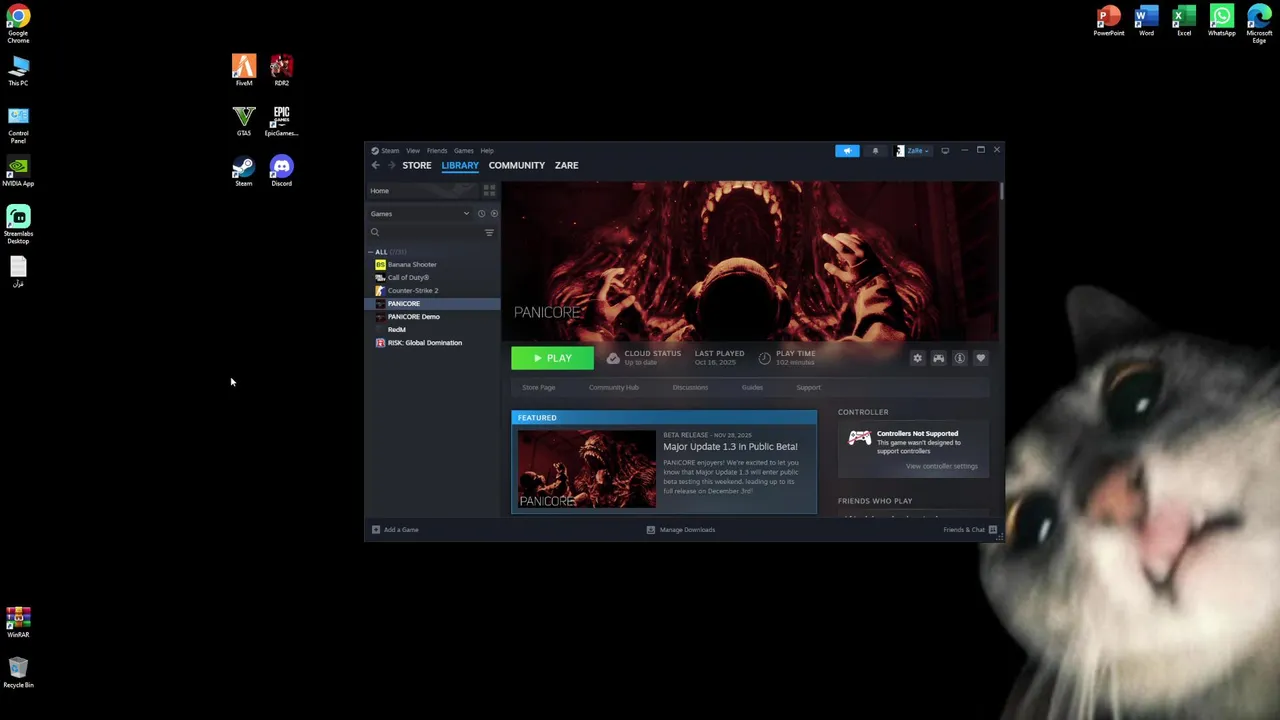Viewport: 1280px width, 720px height.
Task: Open the Discord desktop icon
Action: (281, 171)
